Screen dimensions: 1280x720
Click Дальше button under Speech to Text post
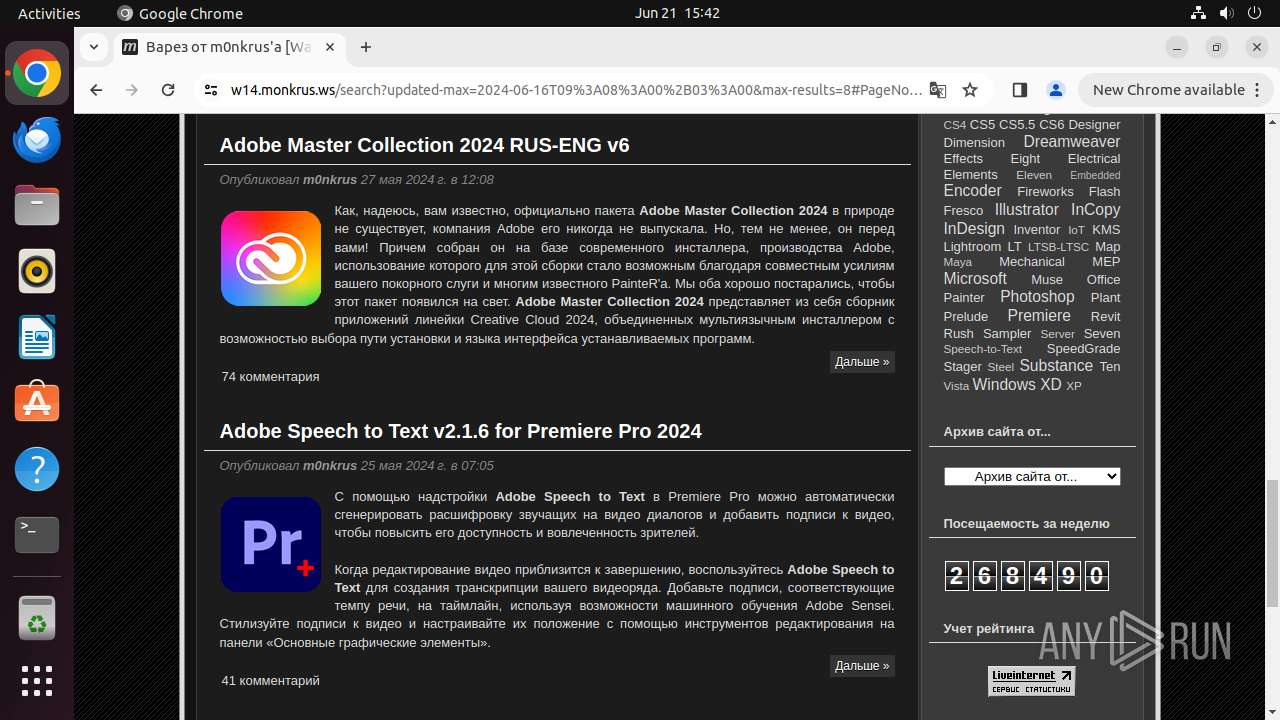tap(862, 665)
